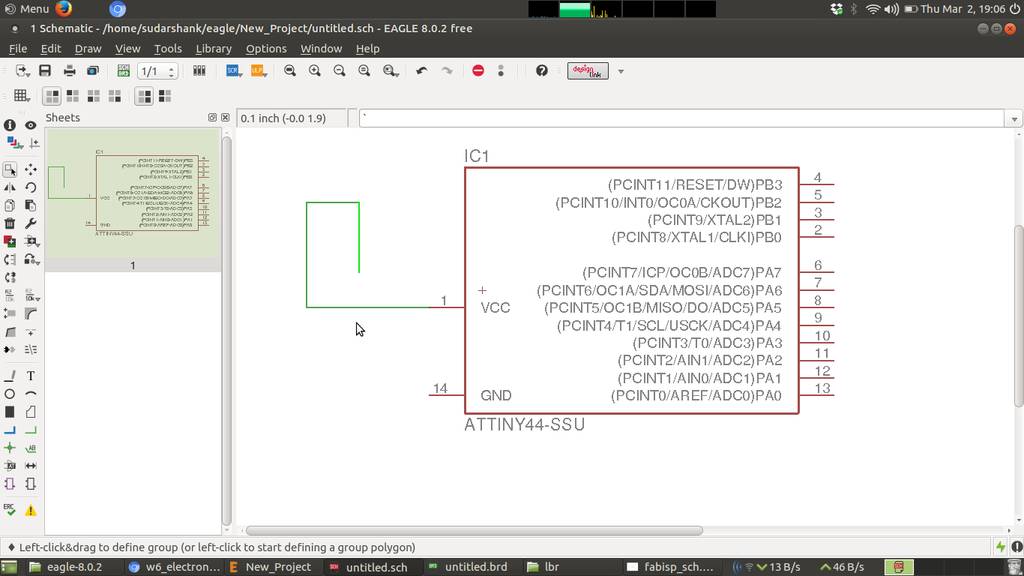Stop the current command with red icon

click(x=478, y=71)
